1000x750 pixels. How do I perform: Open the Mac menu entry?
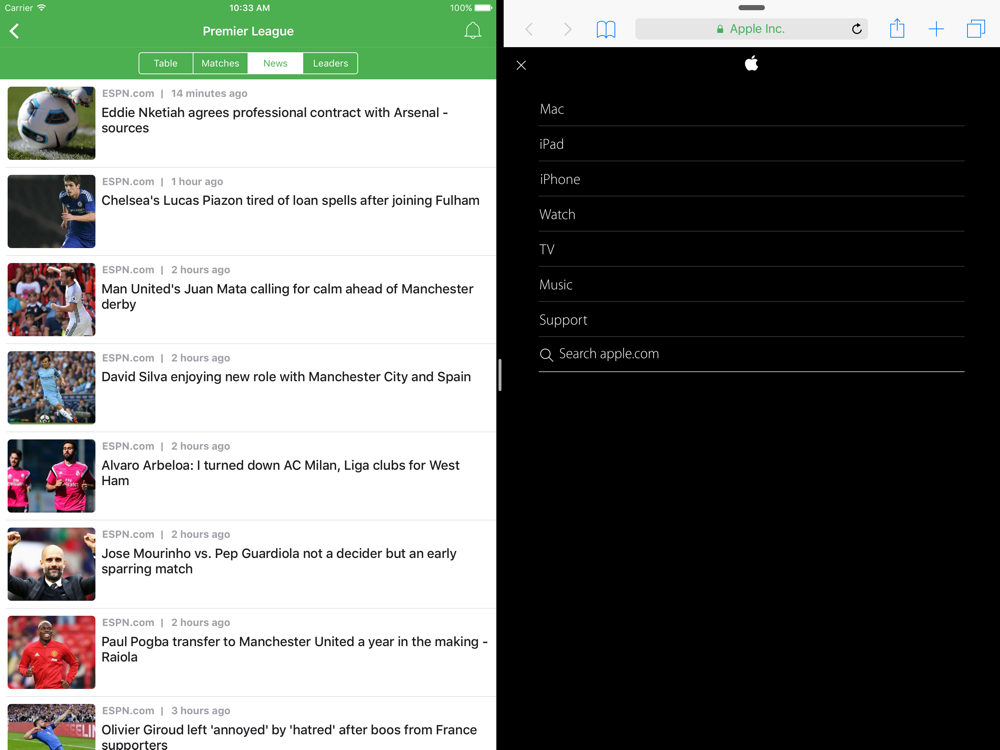tap(751, 109)
